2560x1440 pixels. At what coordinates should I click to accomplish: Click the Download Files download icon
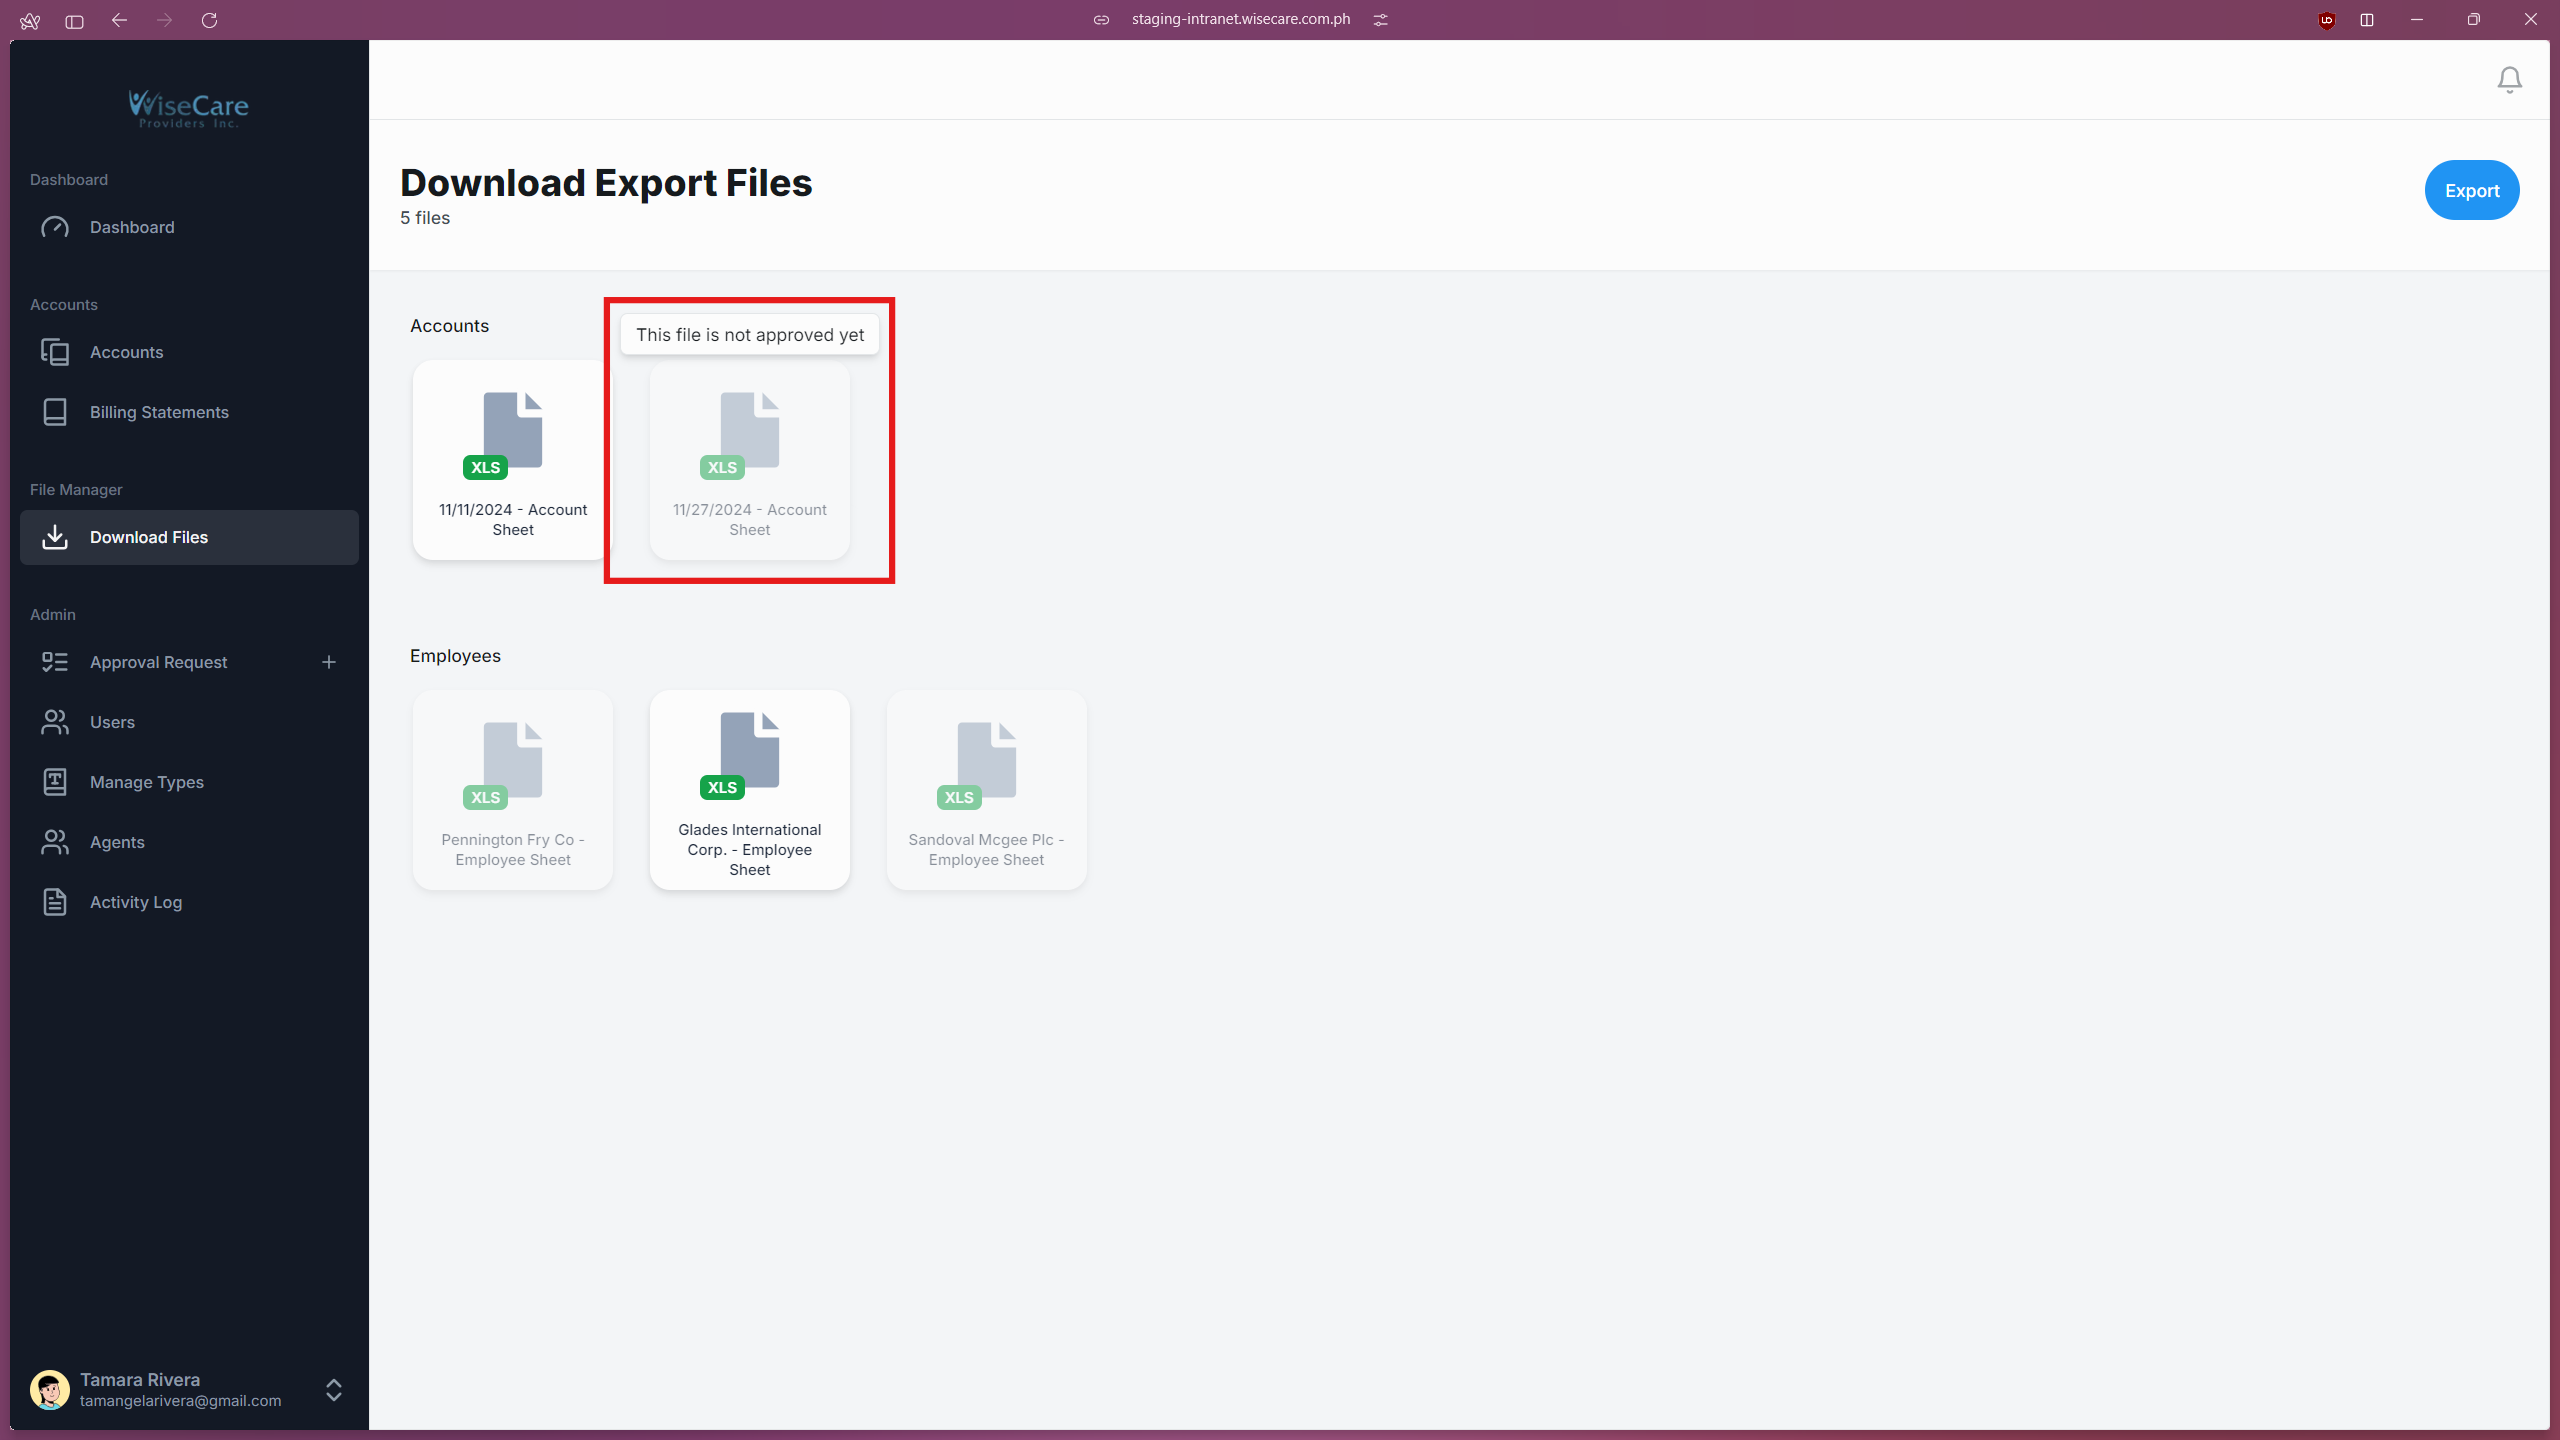point(55,537)
